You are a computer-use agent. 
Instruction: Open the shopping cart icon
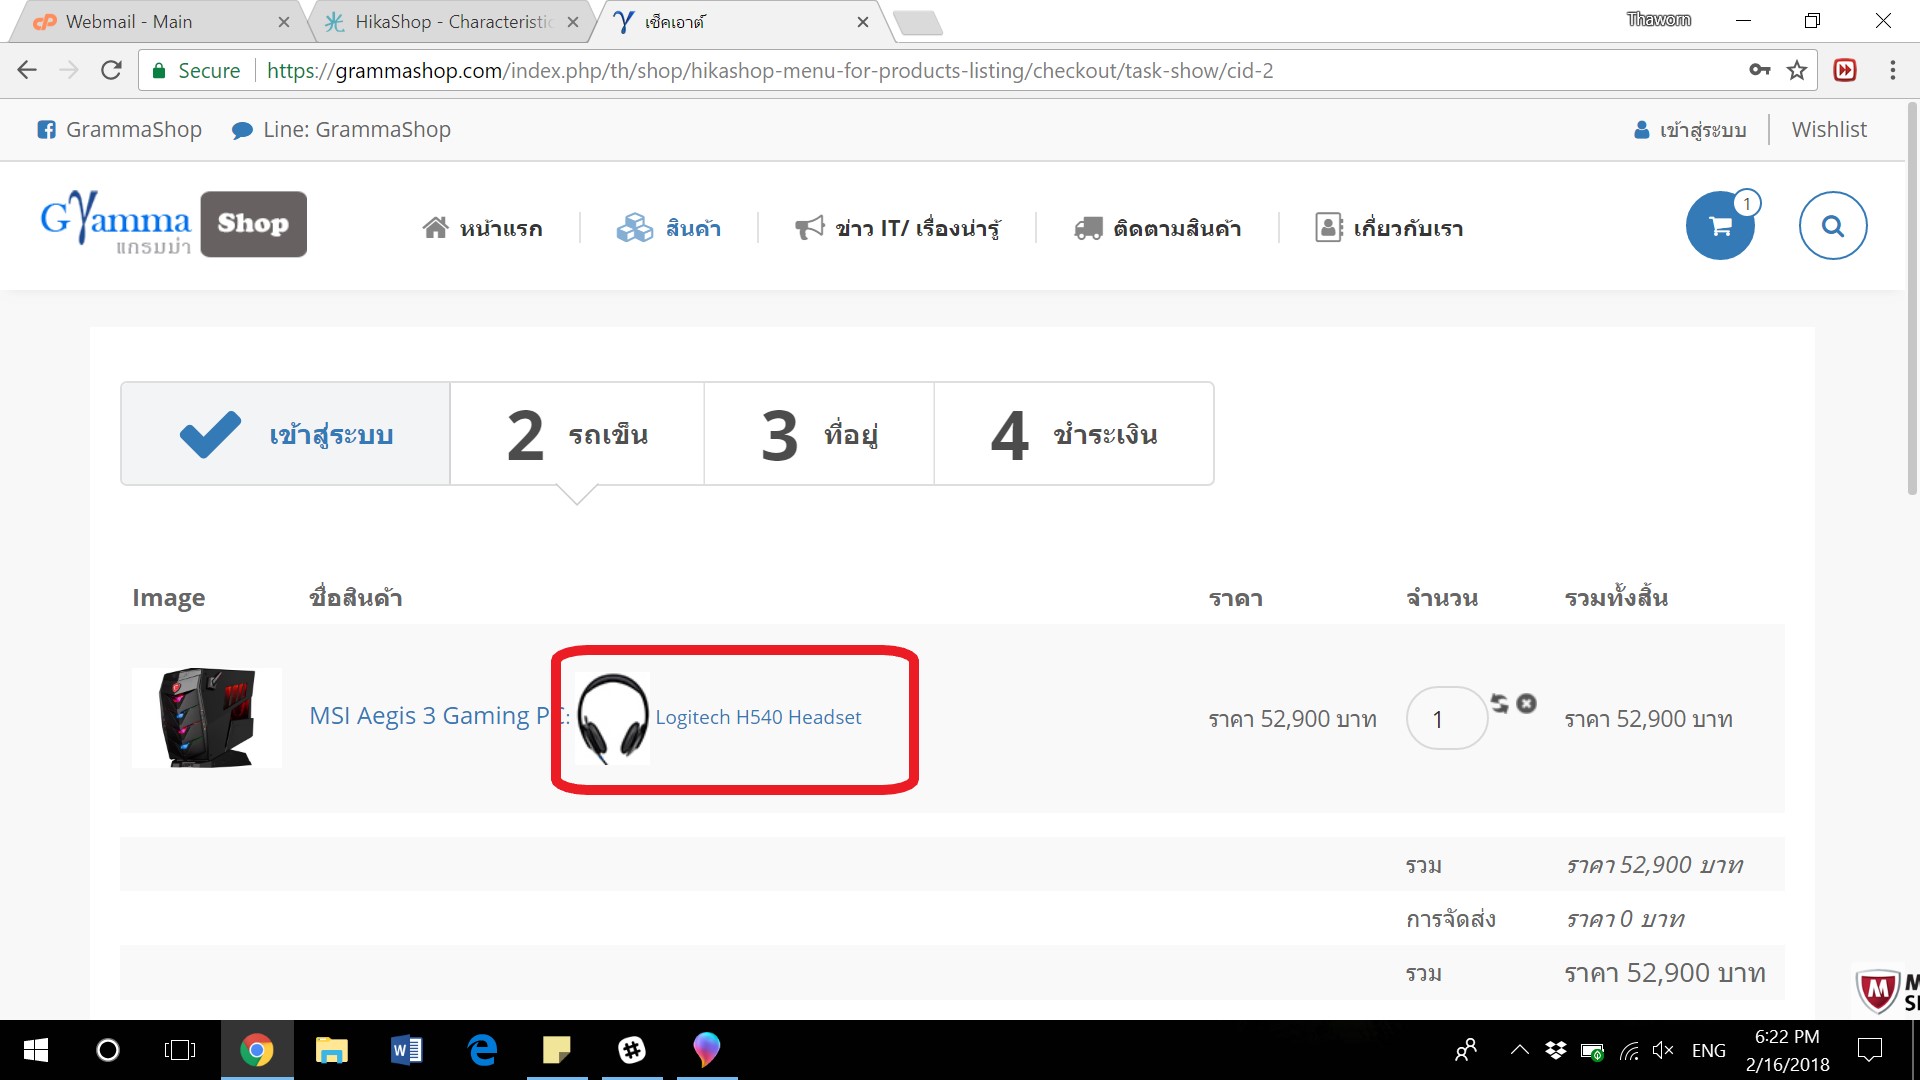pos(1720,226)
